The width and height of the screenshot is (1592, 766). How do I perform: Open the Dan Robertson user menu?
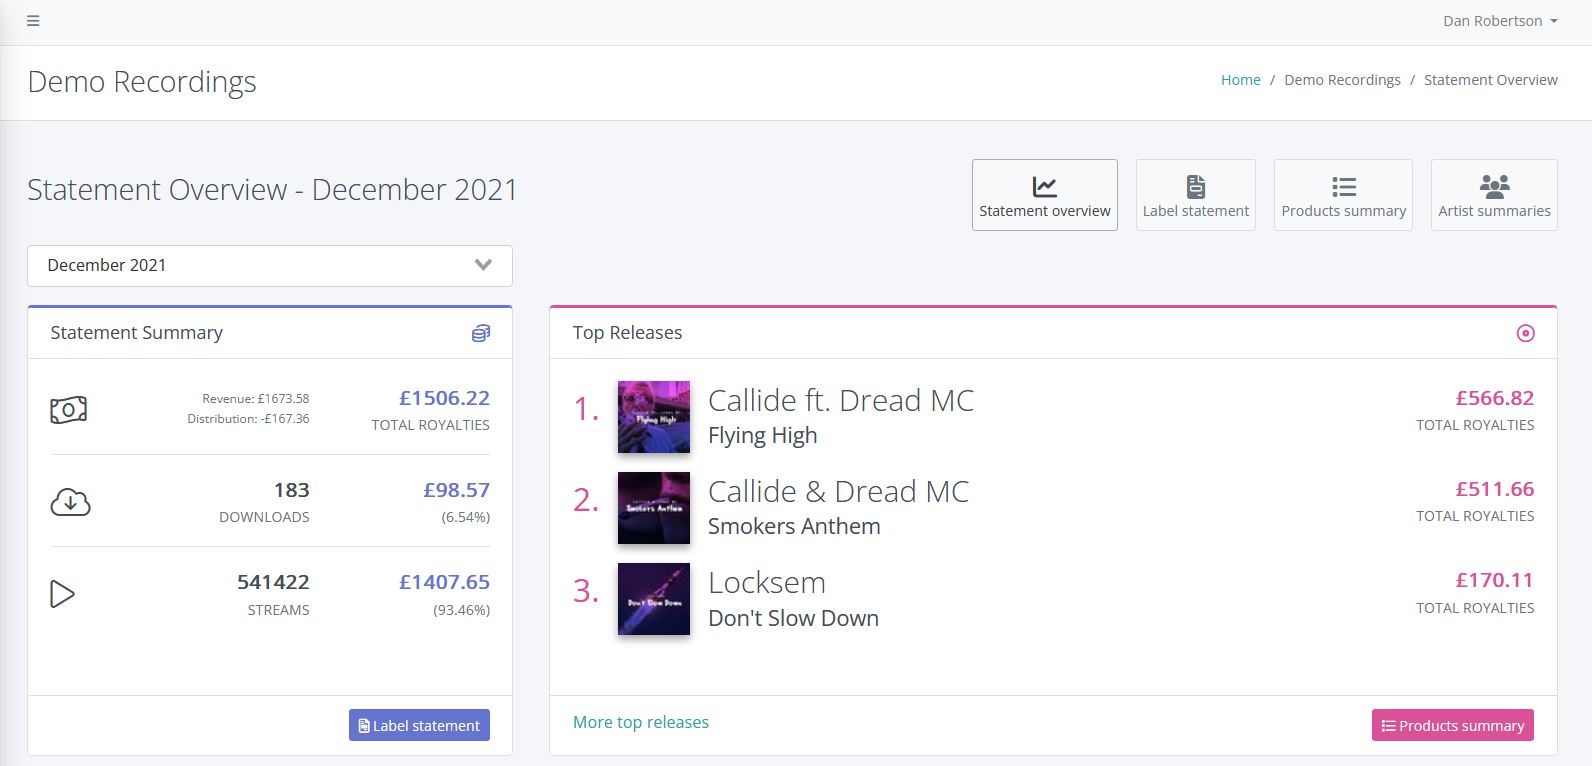1500,21
